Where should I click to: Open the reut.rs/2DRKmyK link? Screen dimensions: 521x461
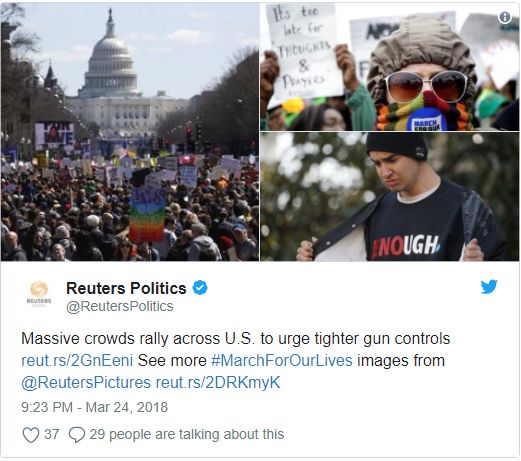[218, 382]
